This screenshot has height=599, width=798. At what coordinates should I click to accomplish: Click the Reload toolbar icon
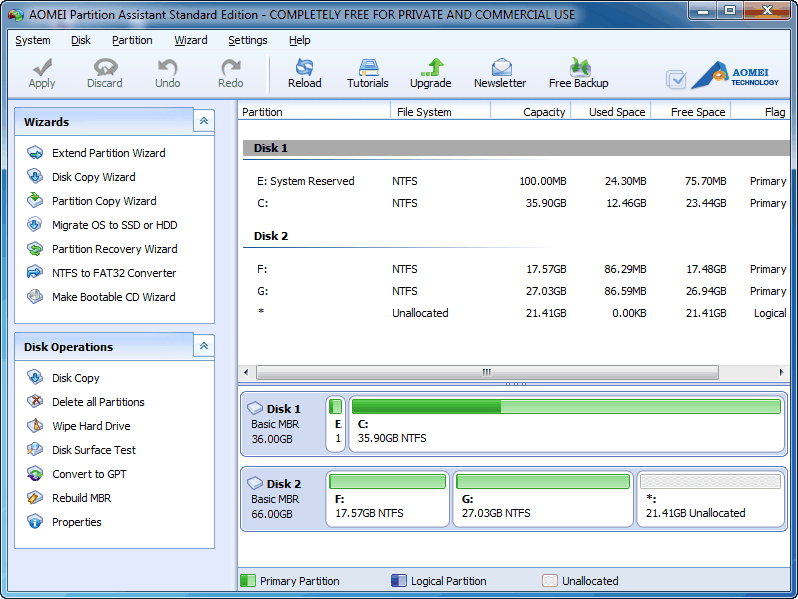(x=304, y=66)
